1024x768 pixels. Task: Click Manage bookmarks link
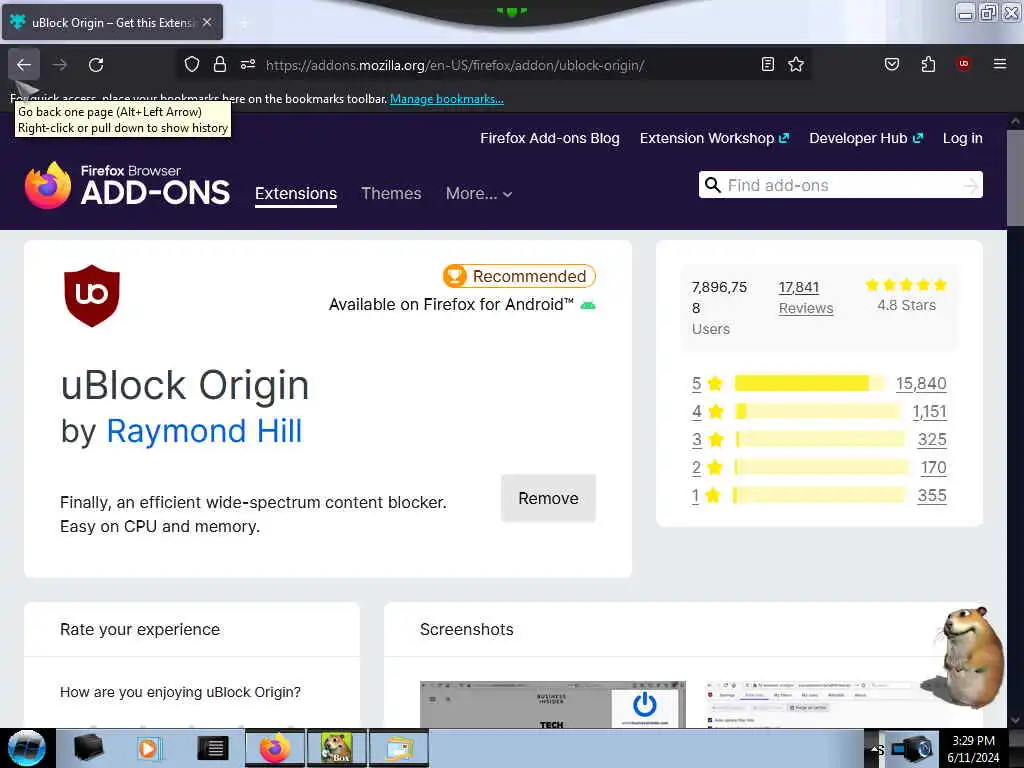point(447,99)
